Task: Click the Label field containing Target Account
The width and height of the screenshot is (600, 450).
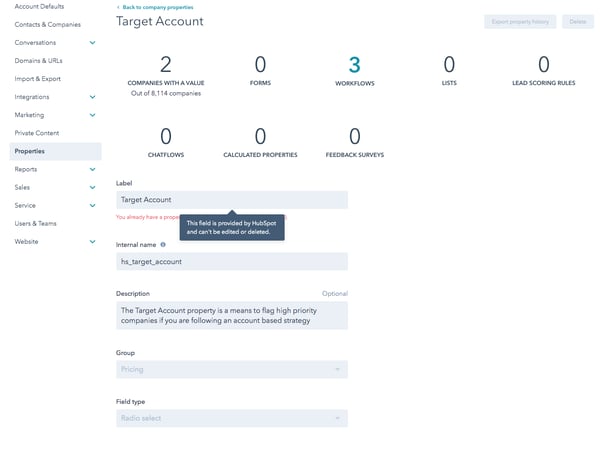Action: pyautogui.click(x=232, y=200)
